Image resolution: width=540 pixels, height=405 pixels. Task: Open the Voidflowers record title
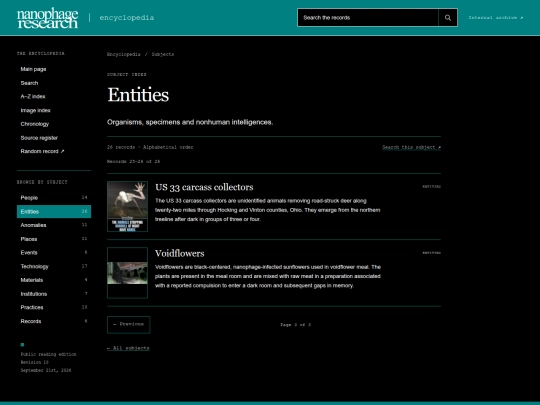(x=179, y=253)
